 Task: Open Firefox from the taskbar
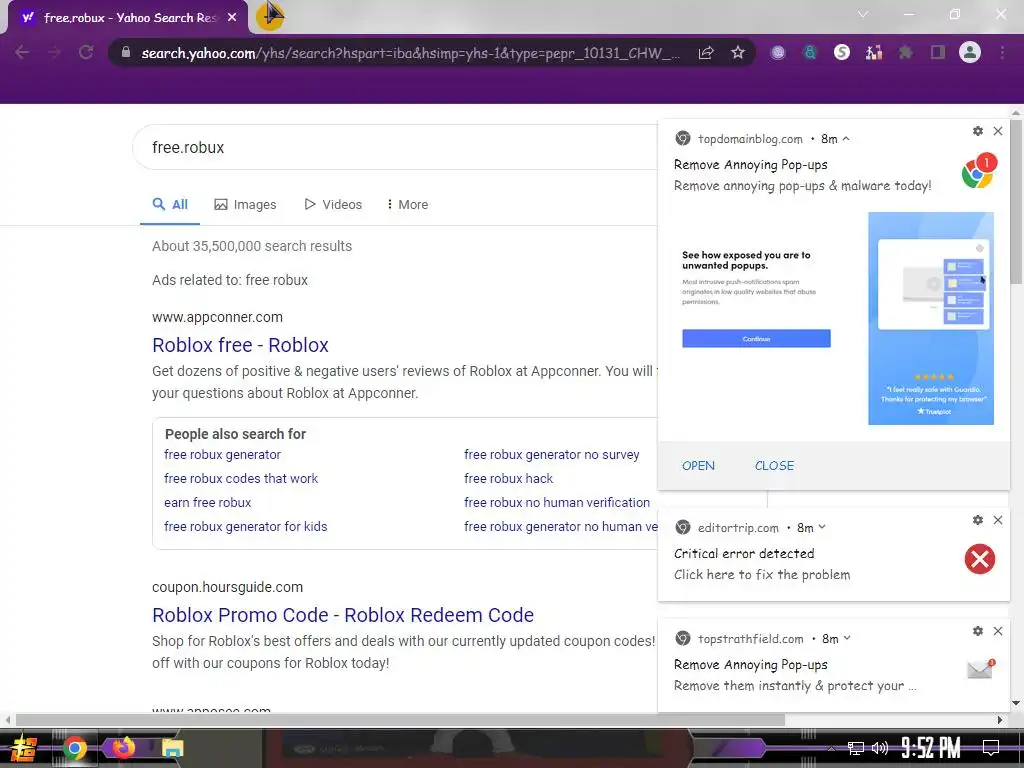123,748
